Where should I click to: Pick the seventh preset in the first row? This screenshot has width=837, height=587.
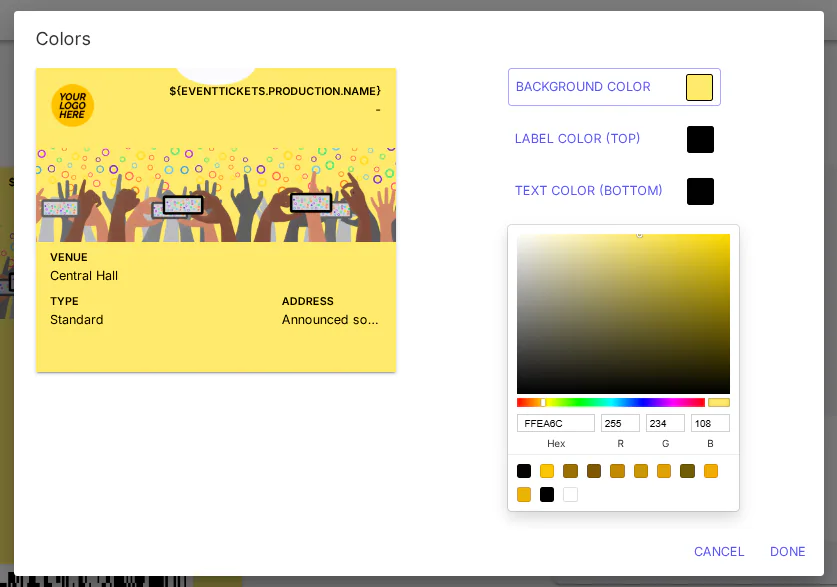point(664,471)
